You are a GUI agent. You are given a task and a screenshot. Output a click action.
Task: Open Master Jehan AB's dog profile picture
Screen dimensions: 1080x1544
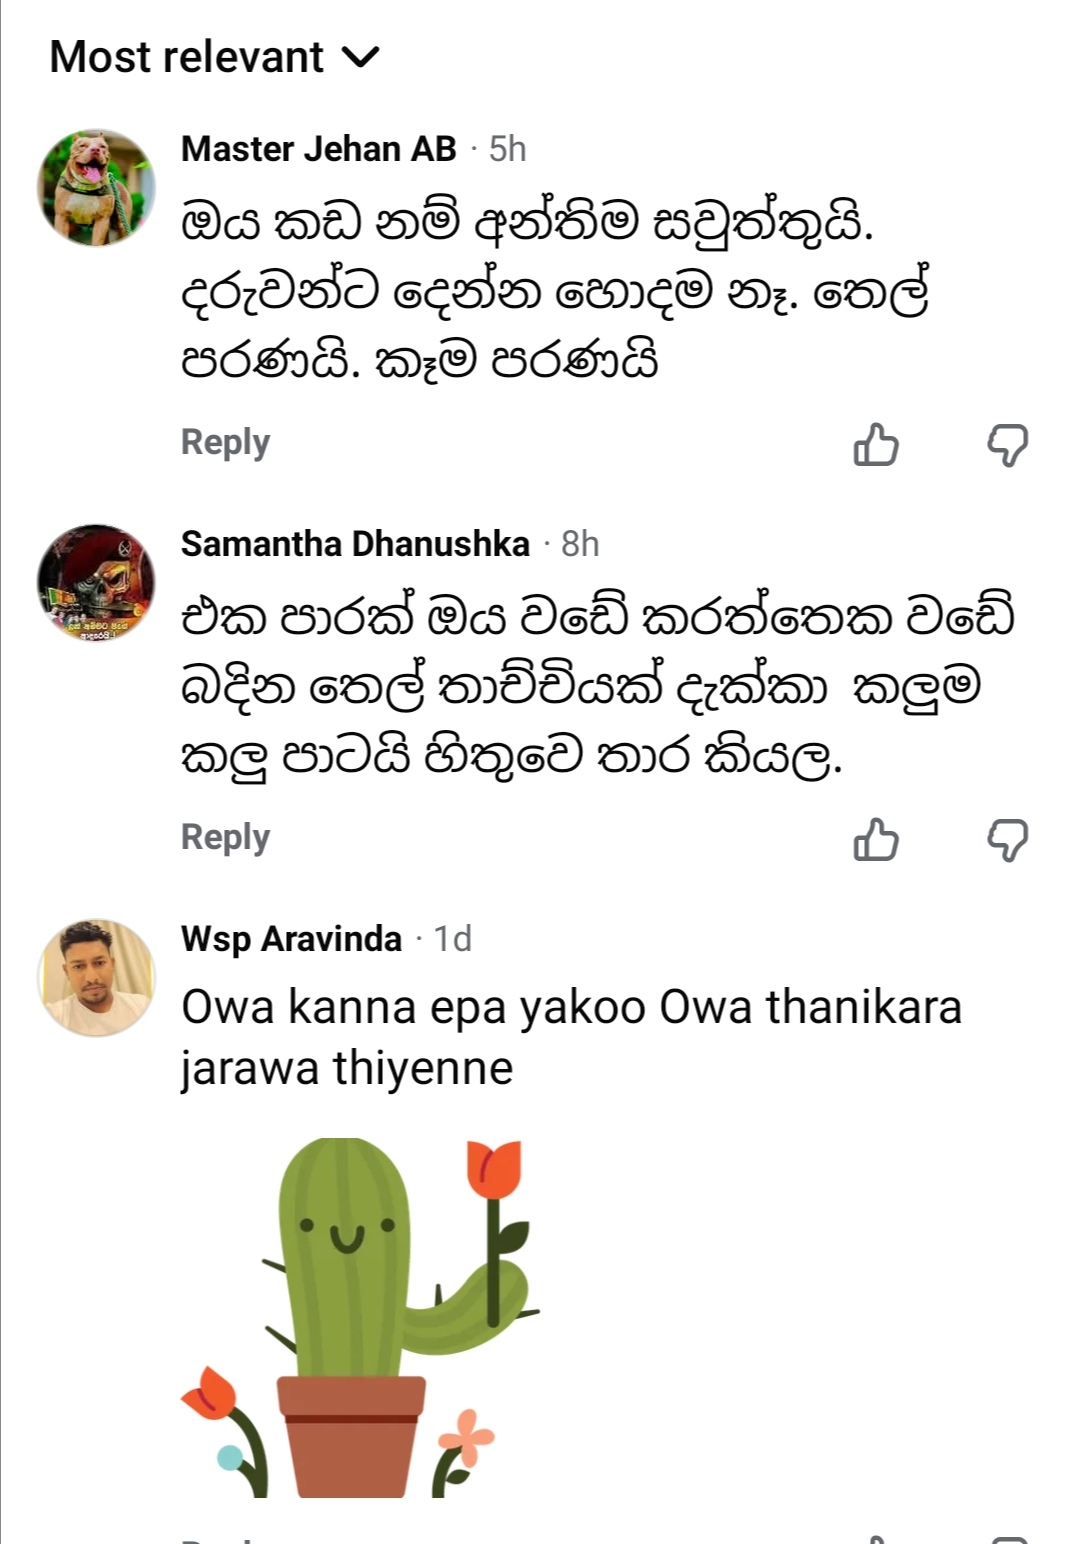coord(96,187)
